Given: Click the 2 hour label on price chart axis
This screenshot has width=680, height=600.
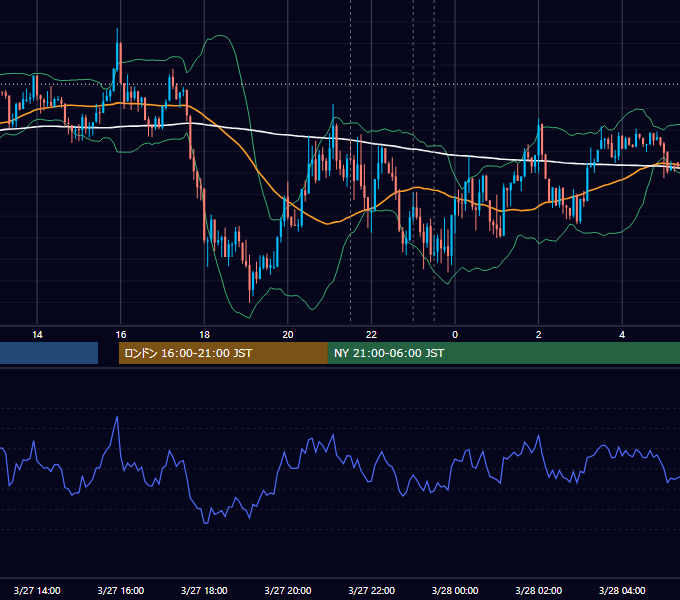Looking at the screenshot, I should click(x=539, y=335).
